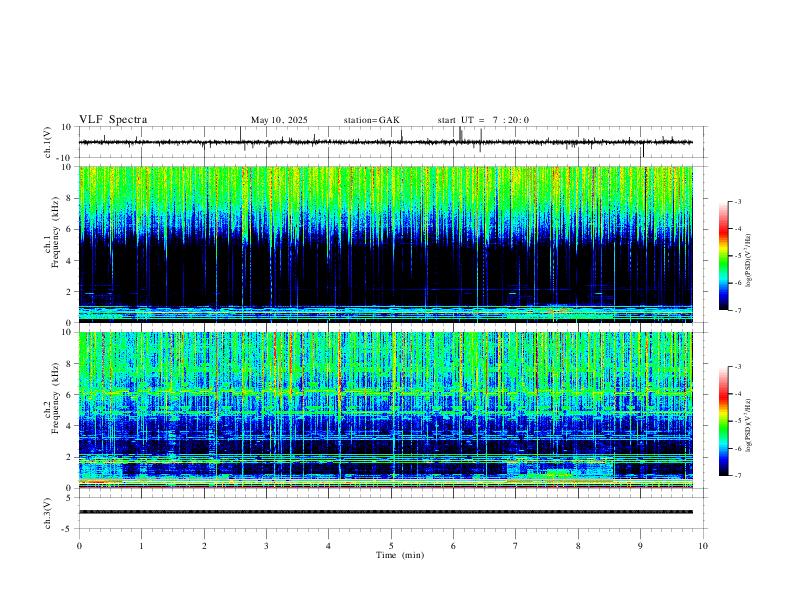The width and height of the screenshot is (792, 612).
Task: Click the 'start UT = 7 : 20: 0' text
Action: pos(483,120)
